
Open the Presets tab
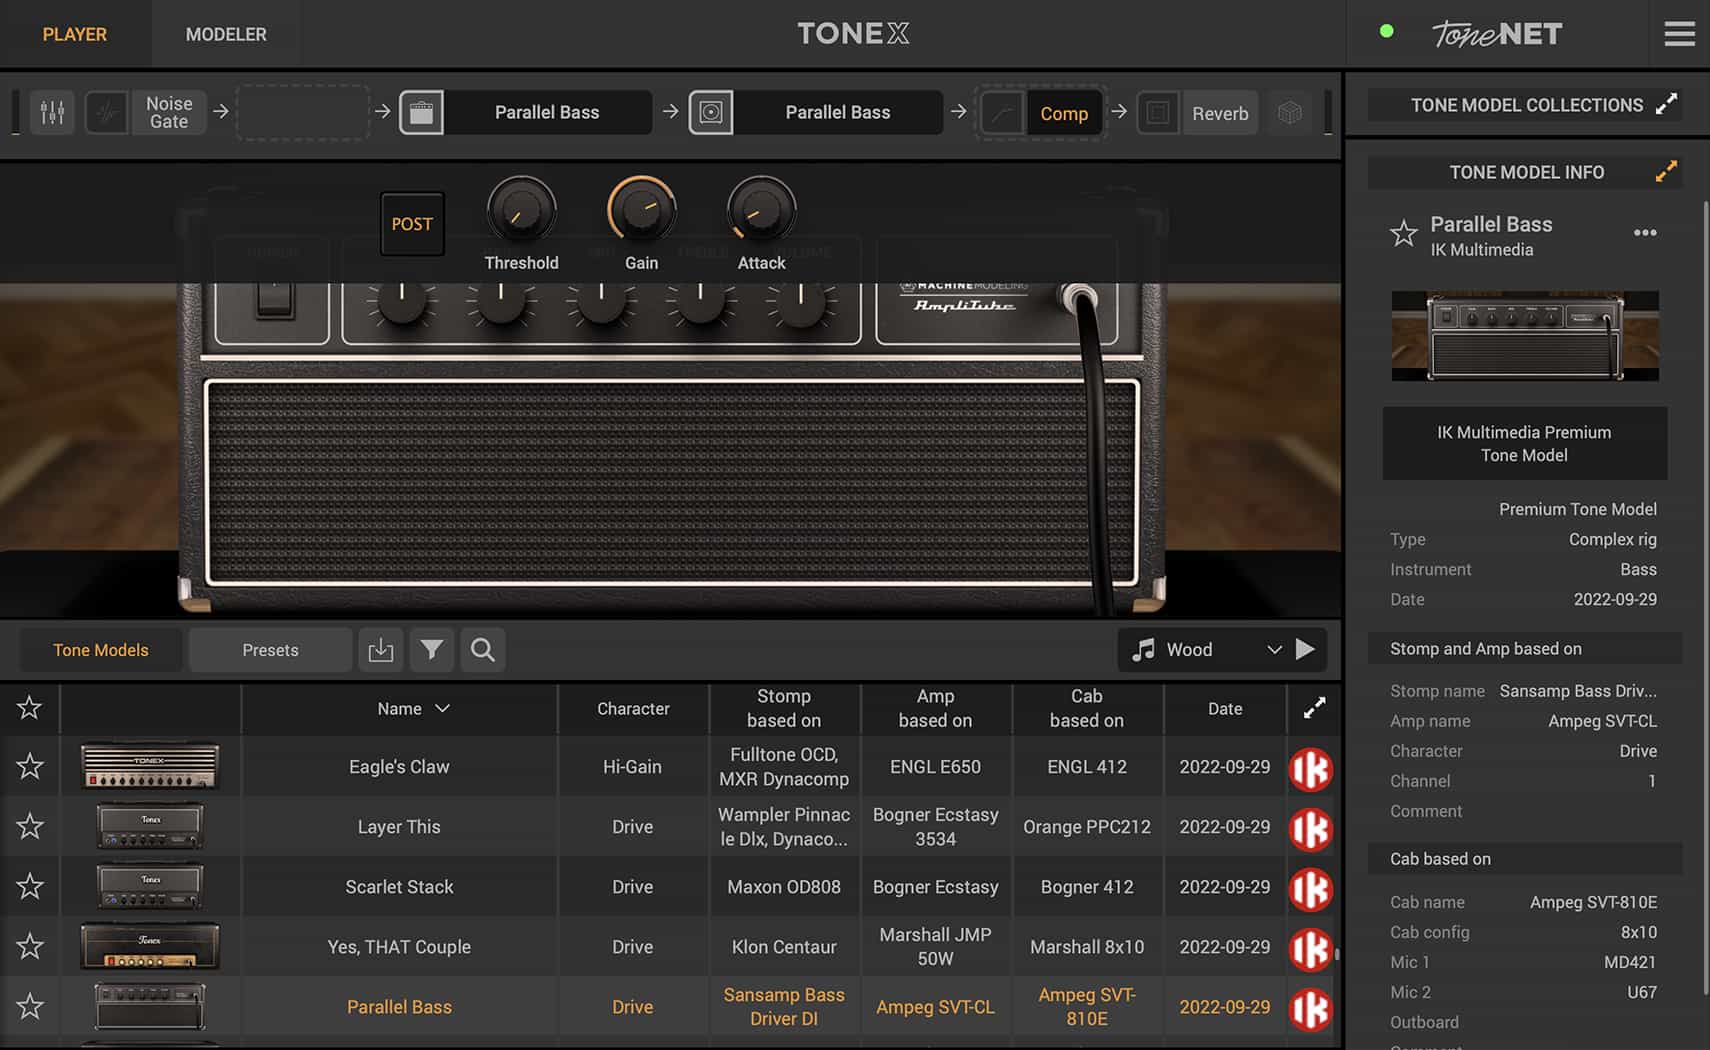click(270, 650)
